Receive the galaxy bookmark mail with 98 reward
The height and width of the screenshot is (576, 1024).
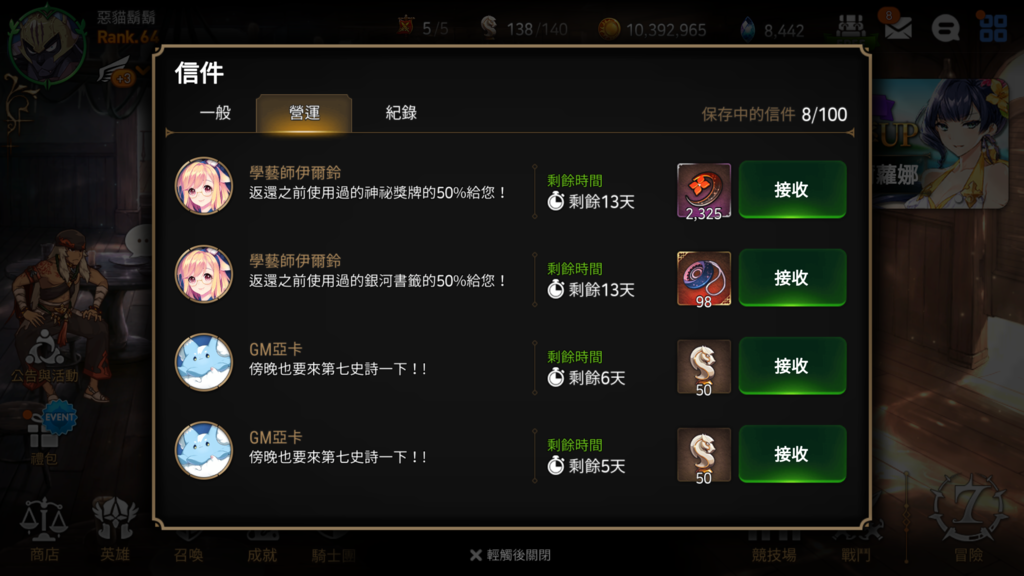(792, 278)
